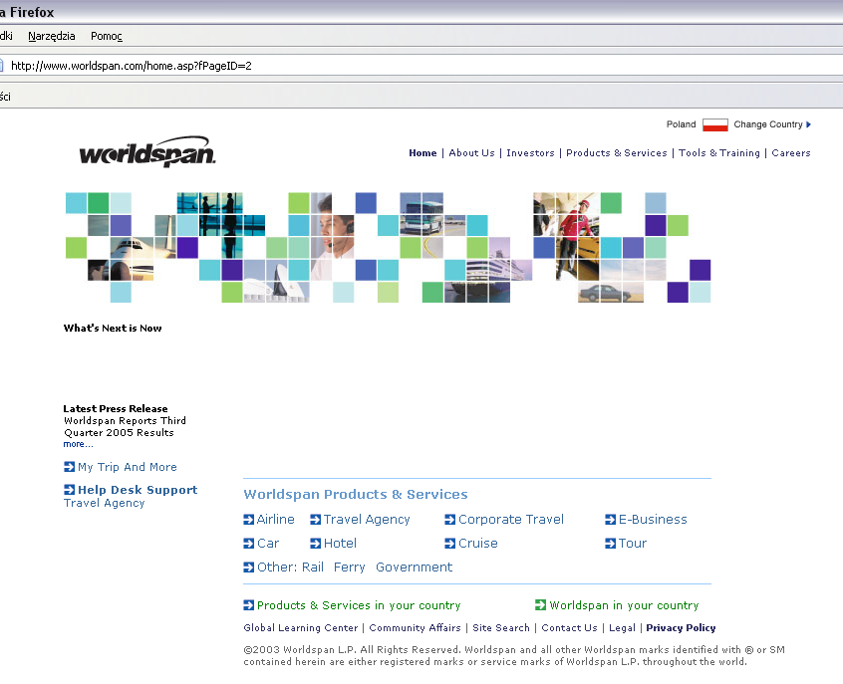Open the Site Search link
843x684 pixels.
501,628
